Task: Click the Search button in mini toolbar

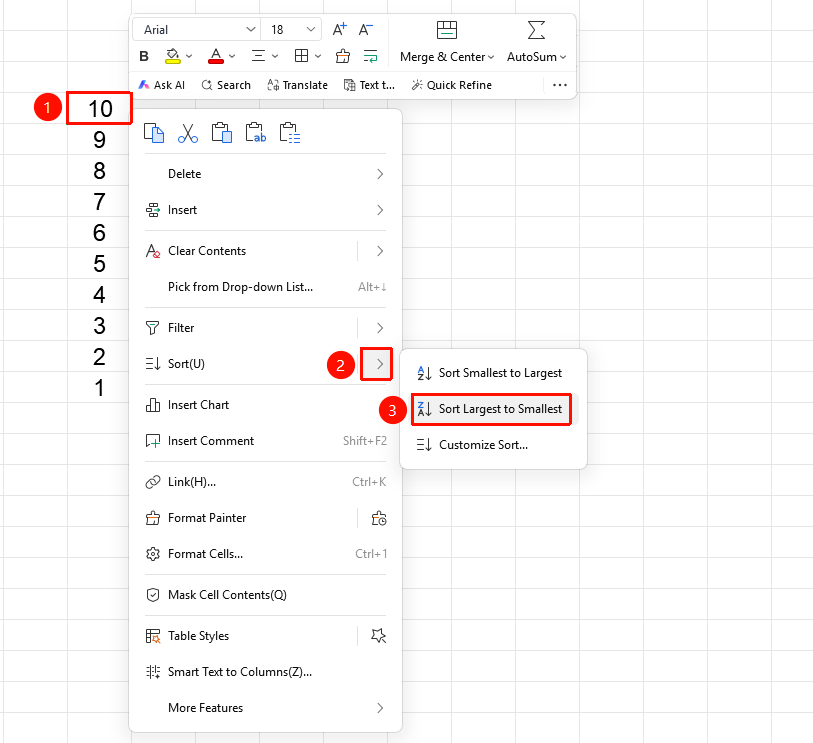Action: coord(226,85)
